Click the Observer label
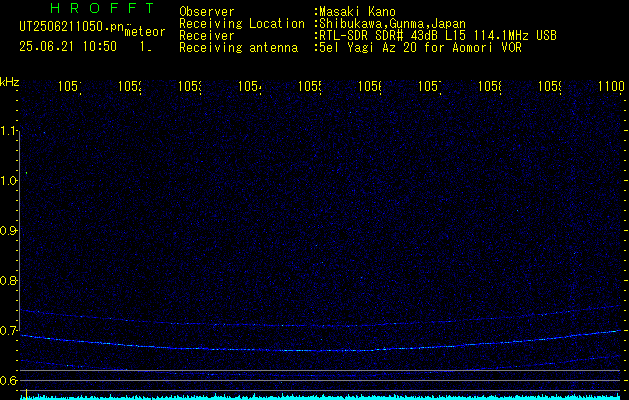The image size is (629, 400). [x=207, y=12]
